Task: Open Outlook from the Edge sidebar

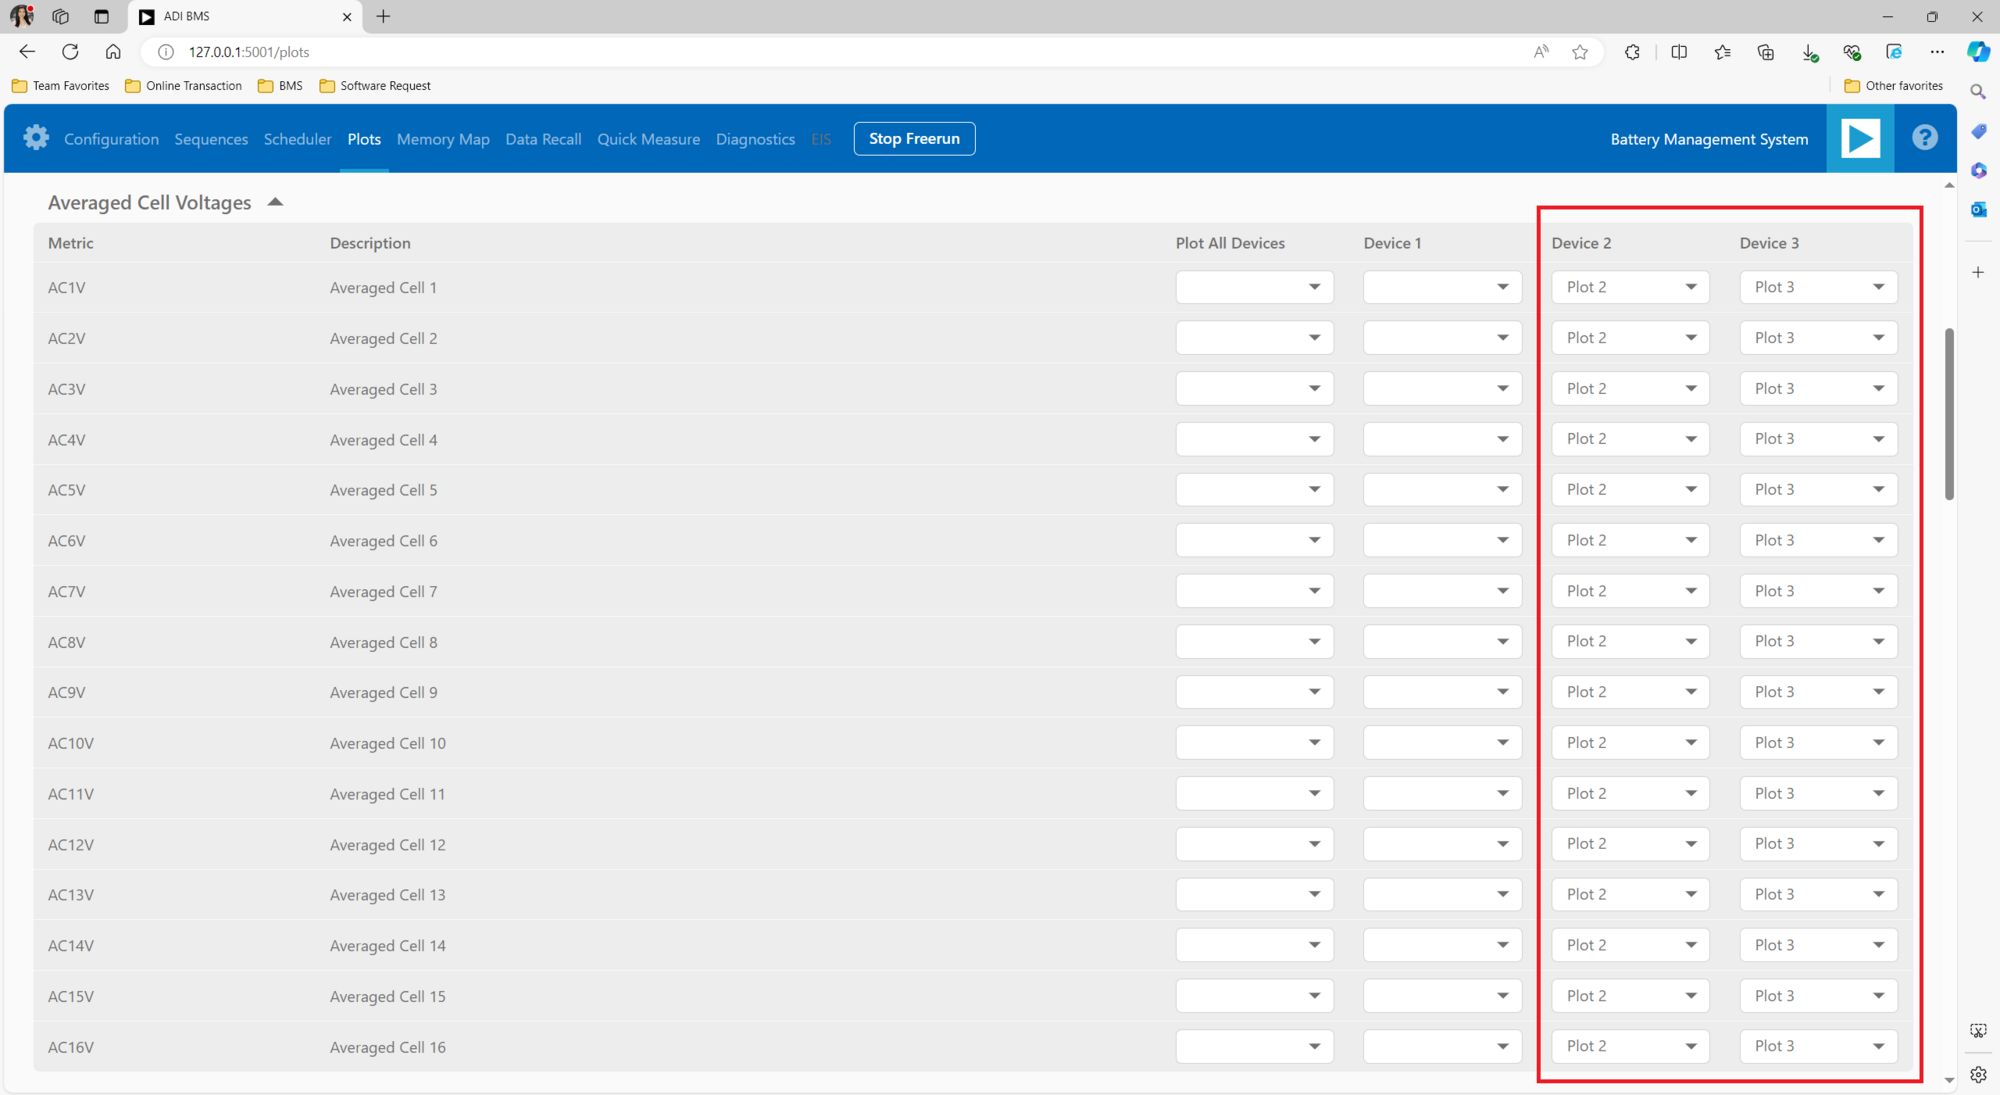Action: coord(1979,209)
